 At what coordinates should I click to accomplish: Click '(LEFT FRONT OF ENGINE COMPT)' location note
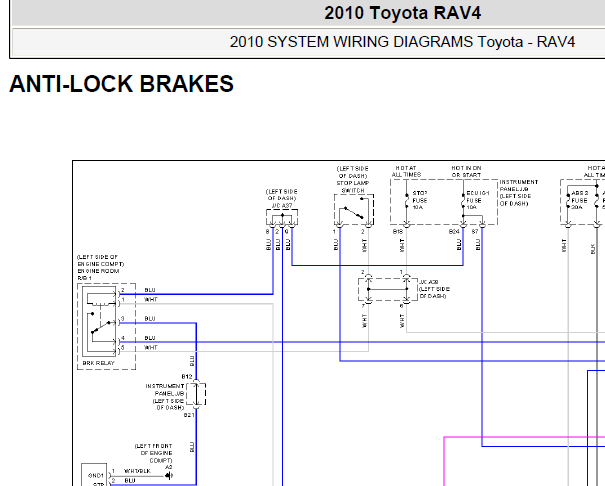[153, 453]
